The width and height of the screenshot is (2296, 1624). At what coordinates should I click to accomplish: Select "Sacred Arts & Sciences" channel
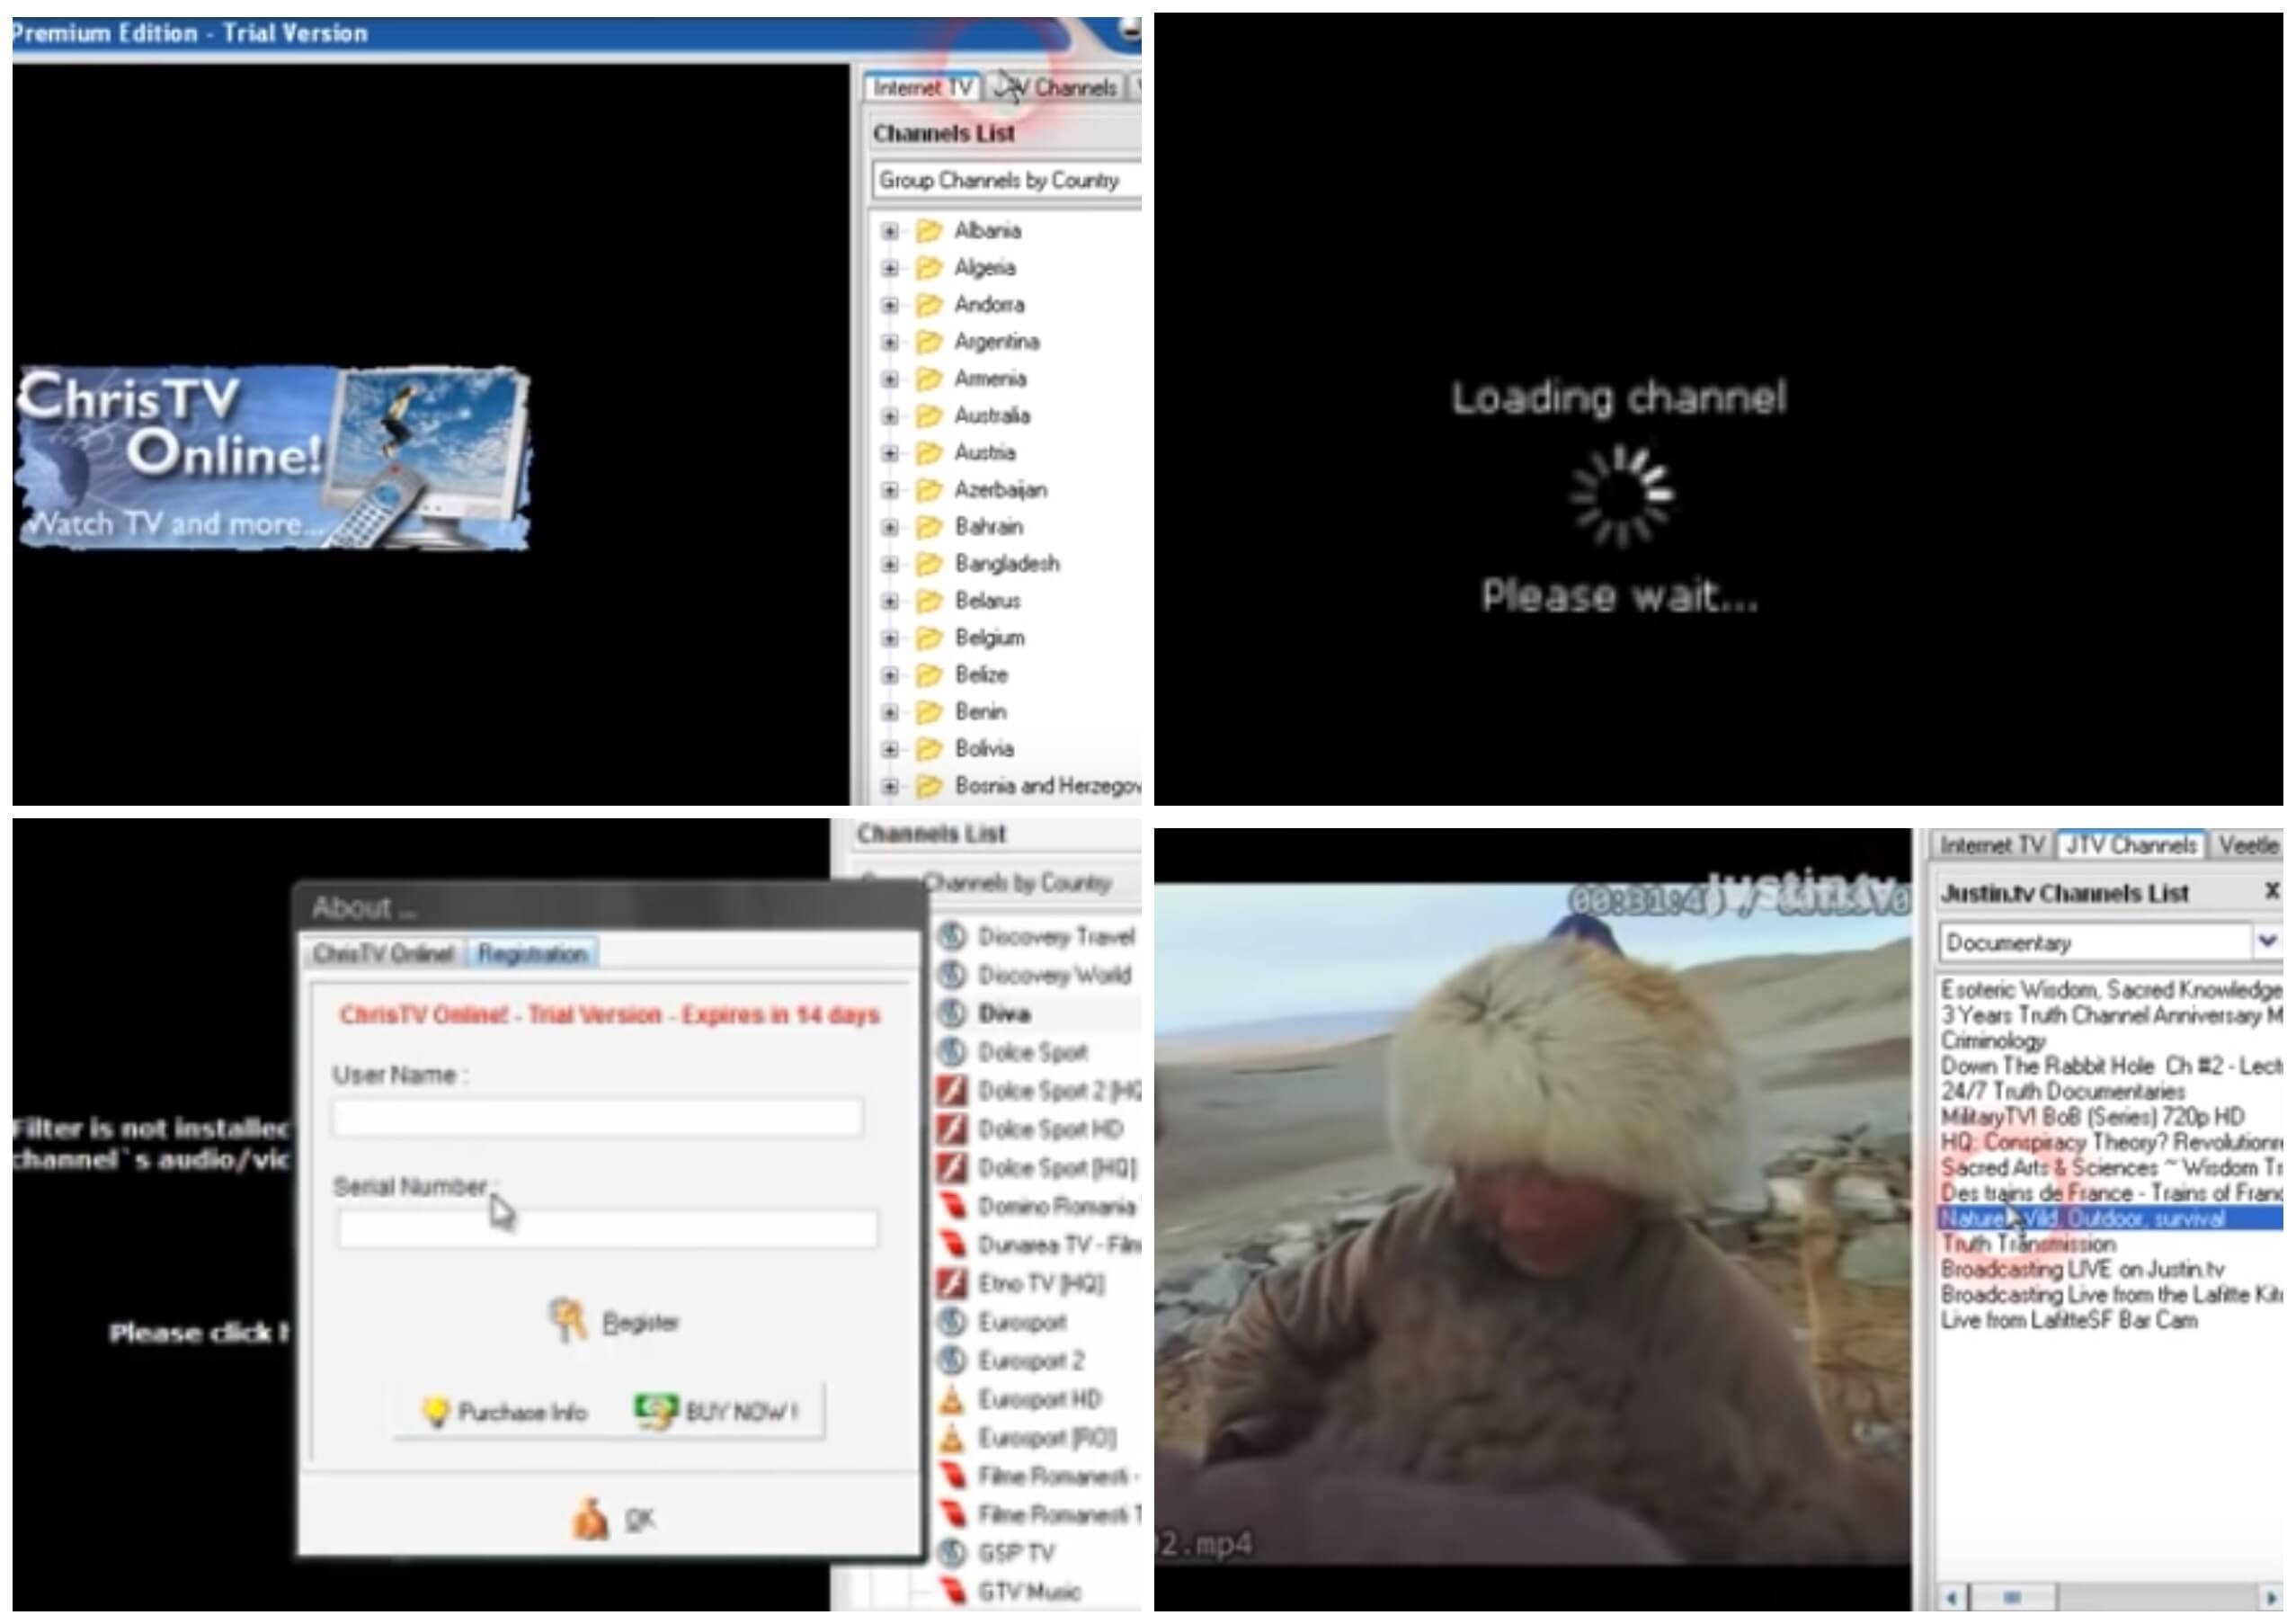tap(2110, 1168)
